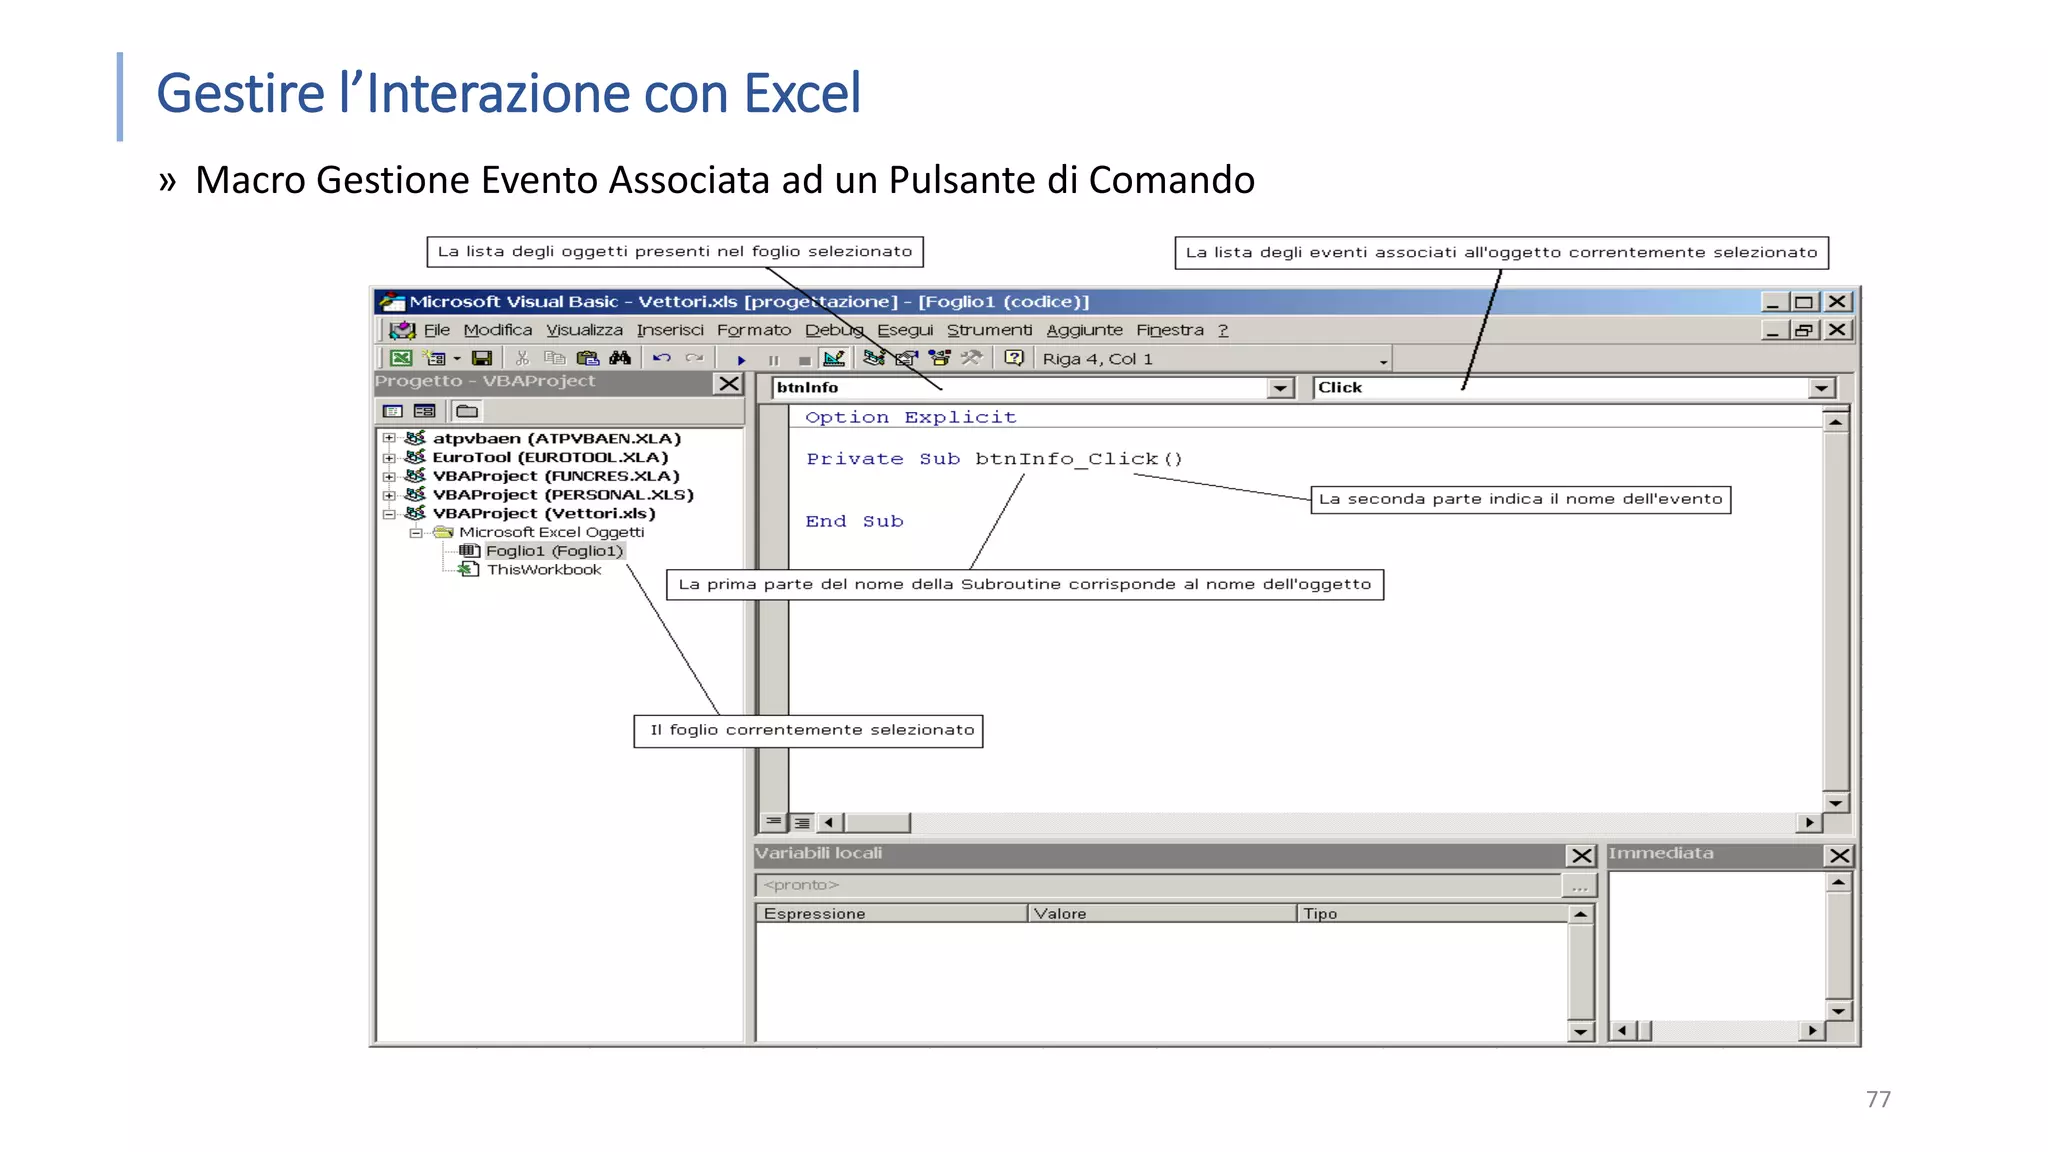This screenshot has height=1152, width=2048.
Task: Toggle Folders icon in Progetto panel
Action: click(x=467, y=411)
